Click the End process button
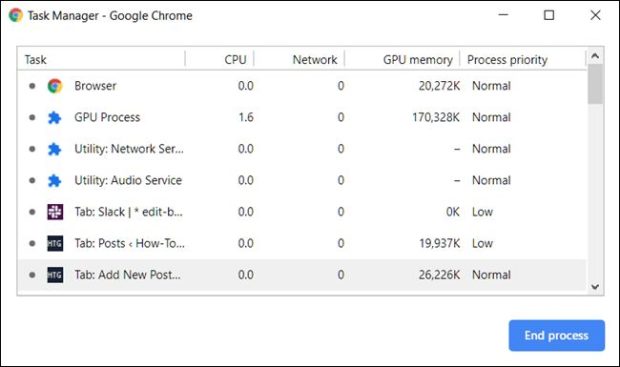 pyautogui.click(x=557, y=335)
